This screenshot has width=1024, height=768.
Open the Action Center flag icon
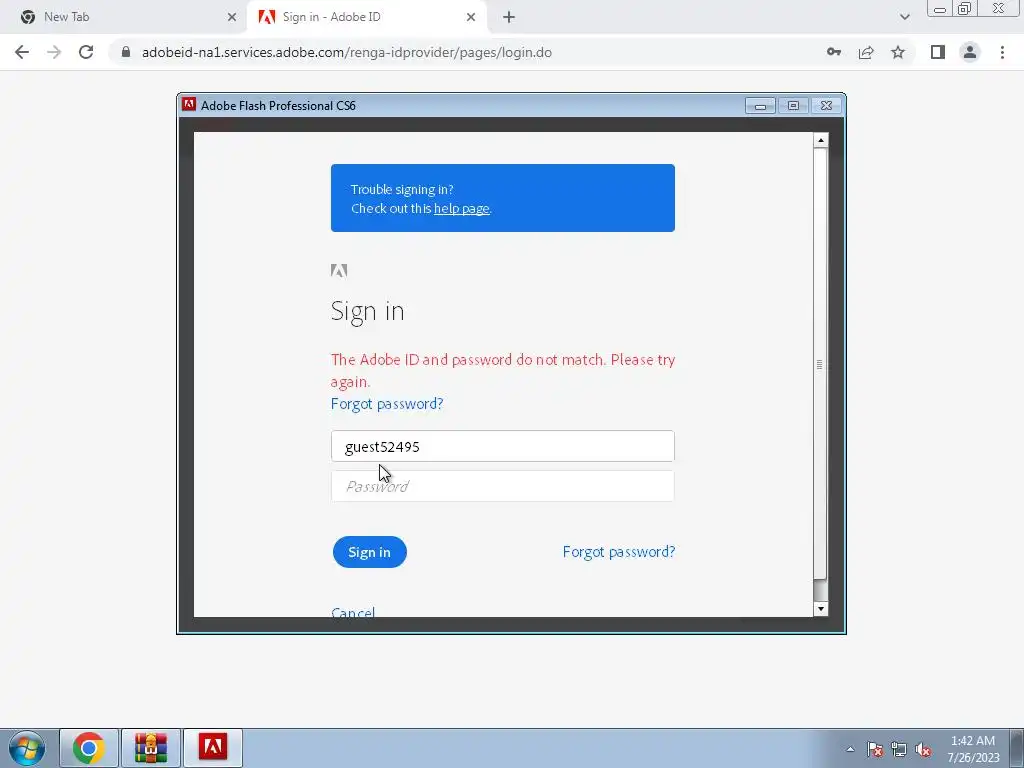coord(874,749)
